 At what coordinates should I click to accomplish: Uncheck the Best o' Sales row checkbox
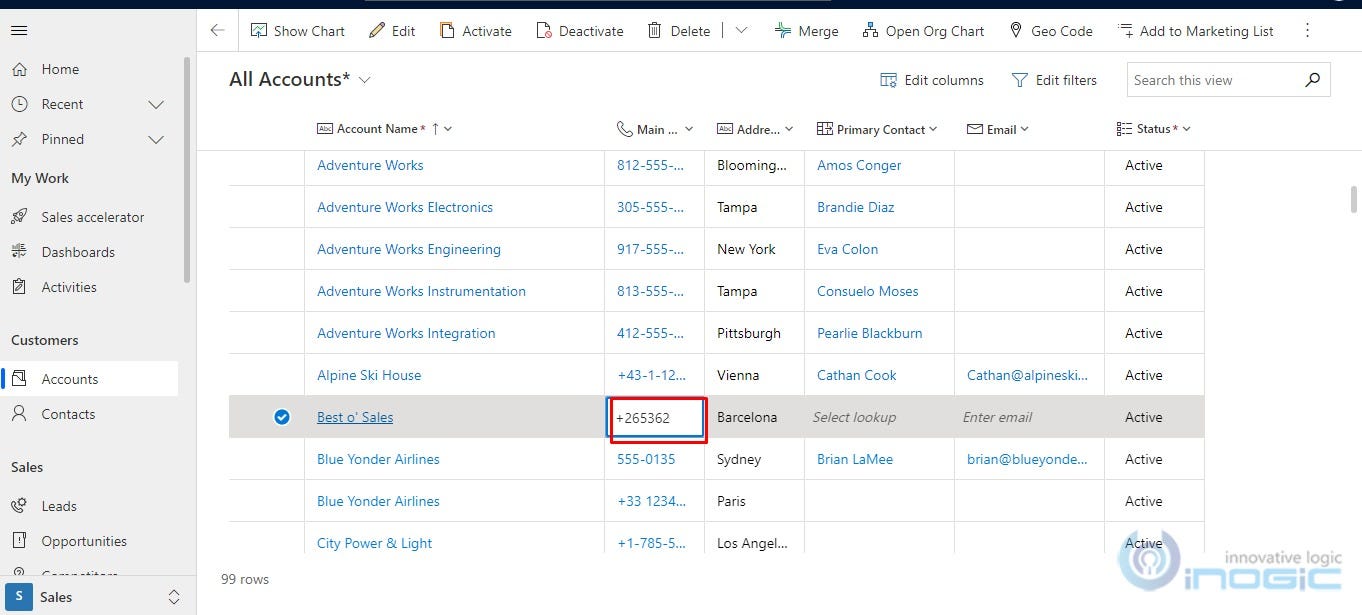(x=282, y=417)
